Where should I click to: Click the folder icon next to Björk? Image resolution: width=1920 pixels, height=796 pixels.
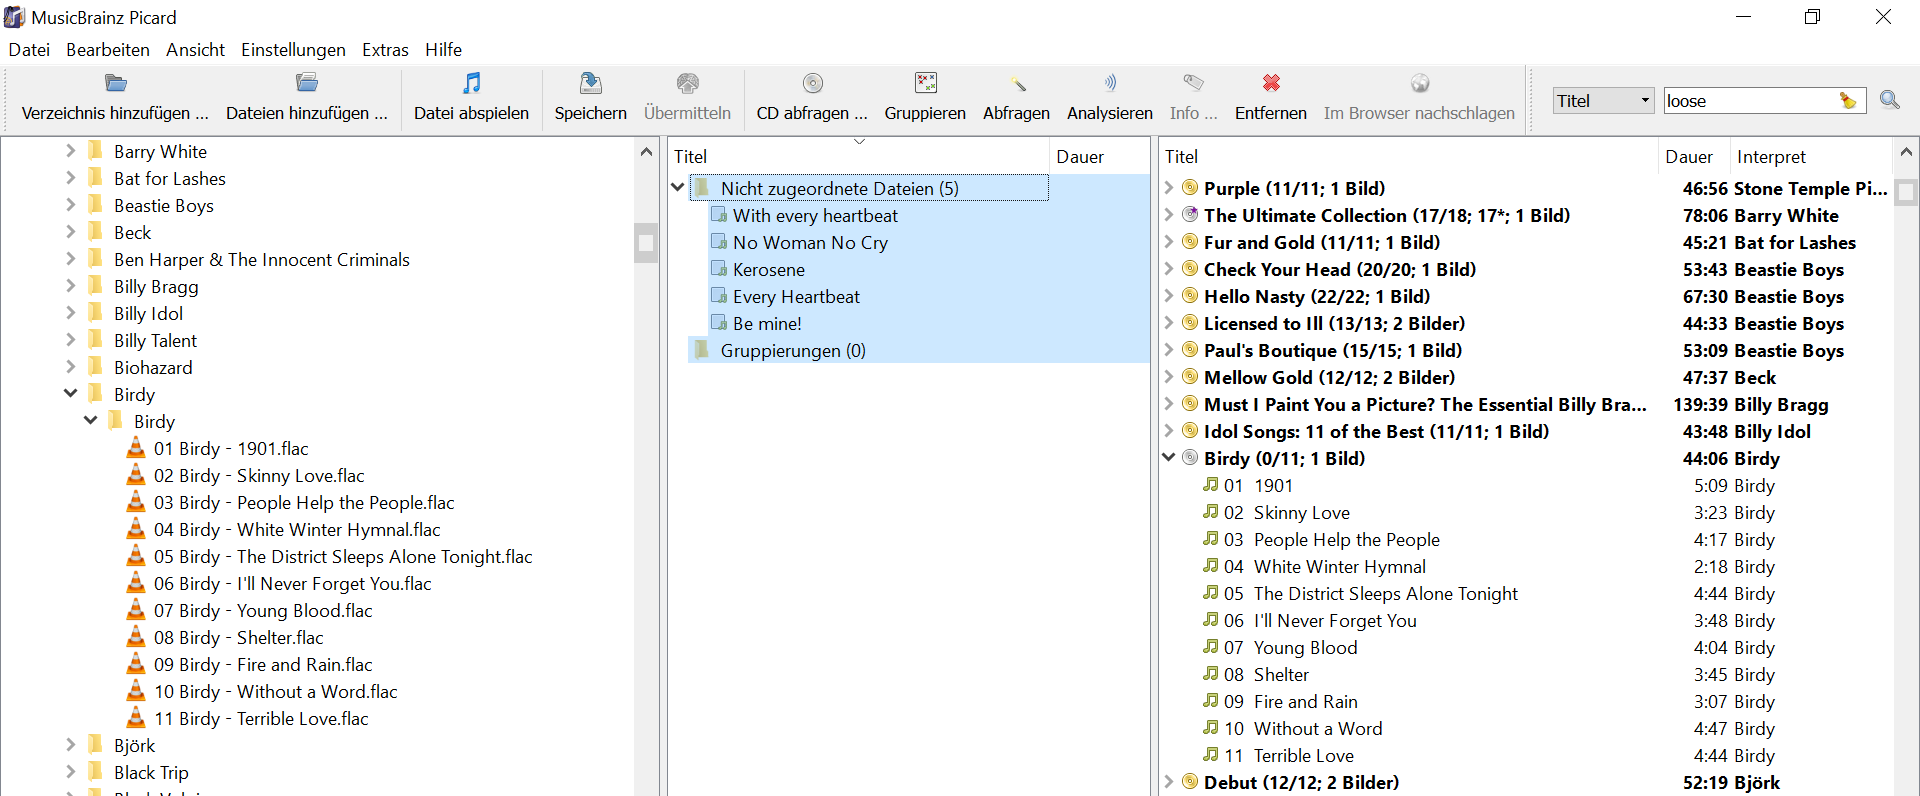[96, 744]
